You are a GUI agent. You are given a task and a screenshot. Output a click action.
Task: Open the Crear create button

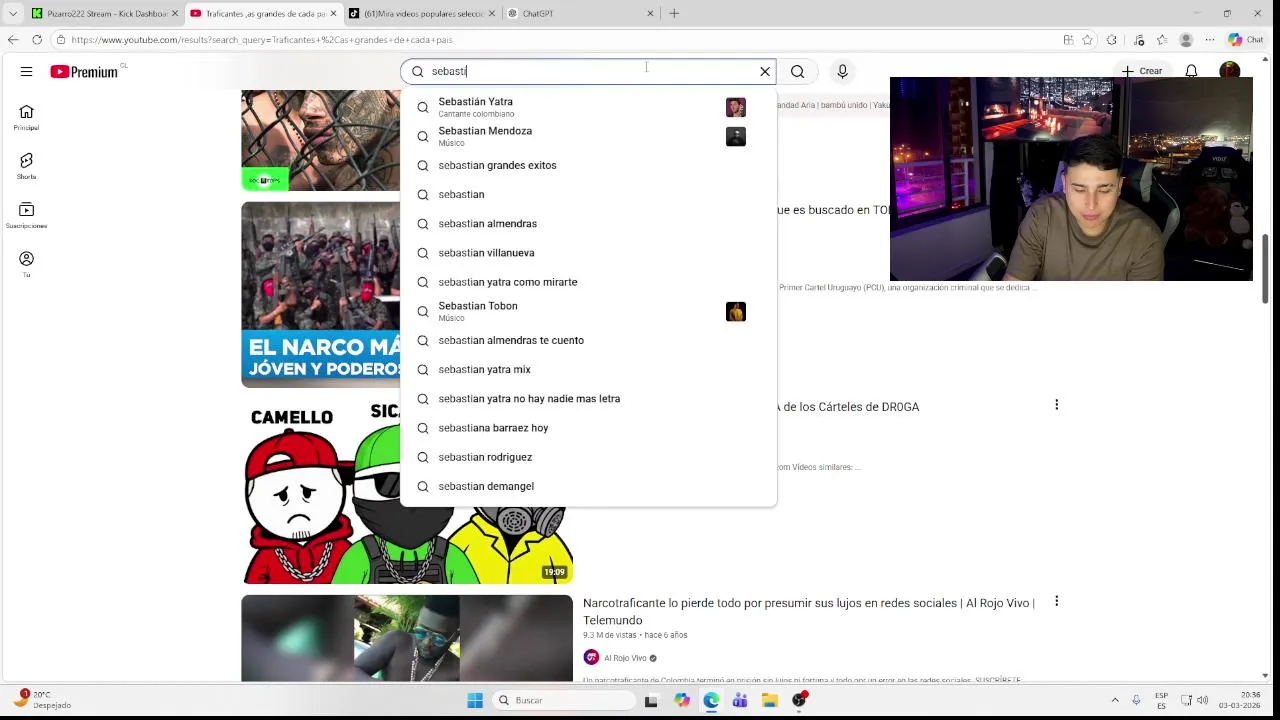1142,71
